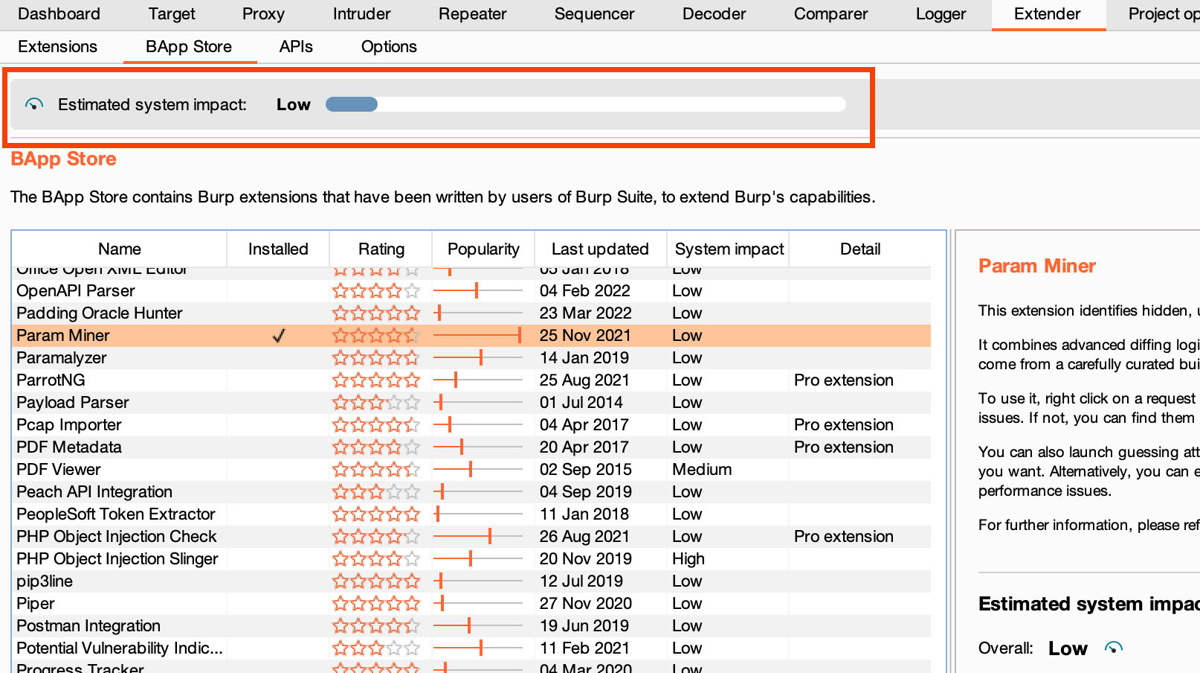Viewport: 1200px width, 673px height.
Task: Select the Pcap Importer extension
Action: click(472, 425)
